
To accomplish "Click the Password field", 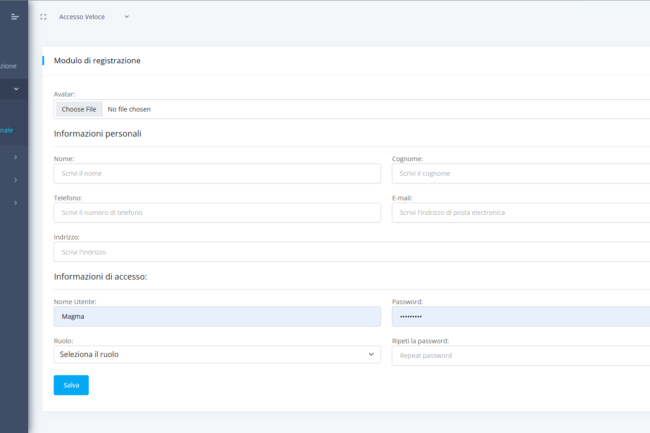I will pos(520,316).
